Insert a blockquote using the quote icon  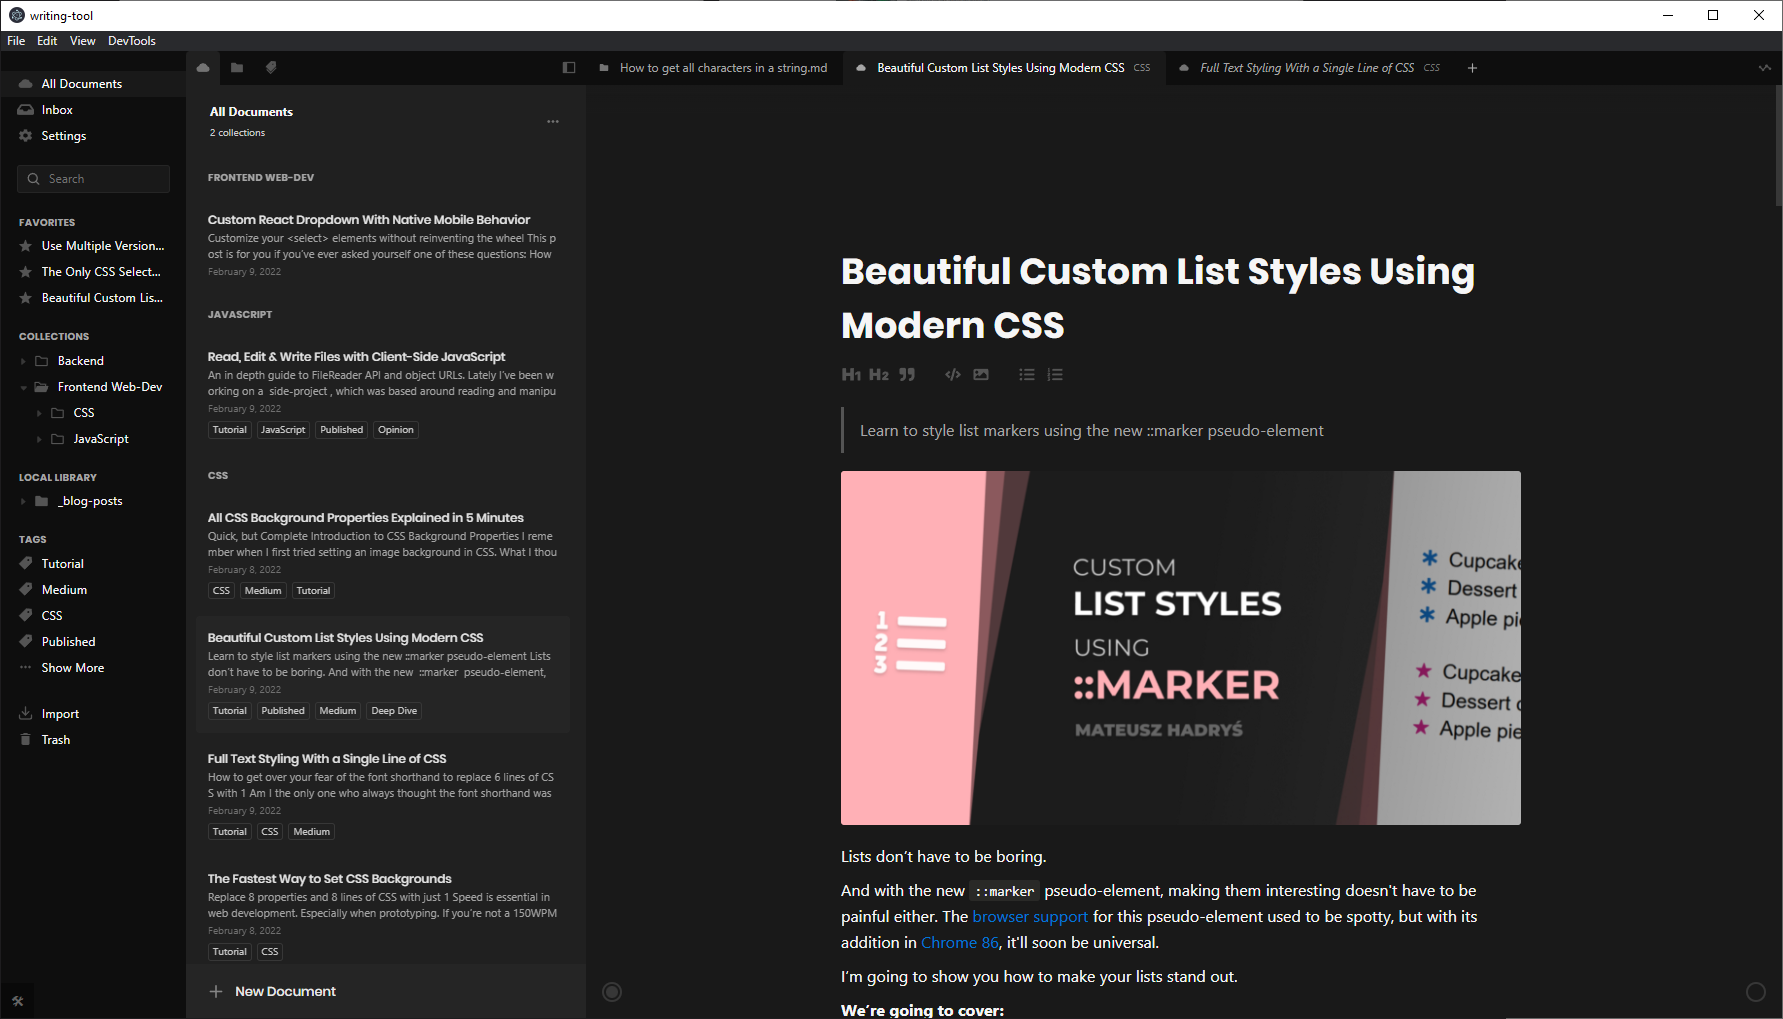[907, 375]
